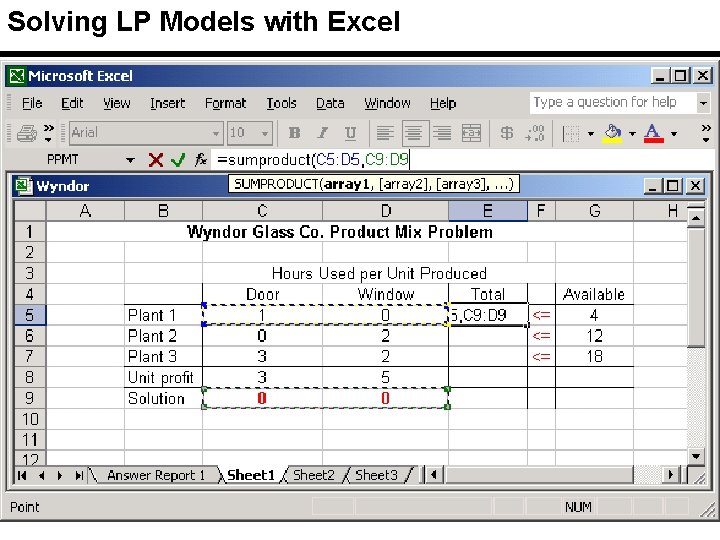The width and height of the screenshot is (720, 540).
Task: Align text right
Action: (x=442, y=134)
